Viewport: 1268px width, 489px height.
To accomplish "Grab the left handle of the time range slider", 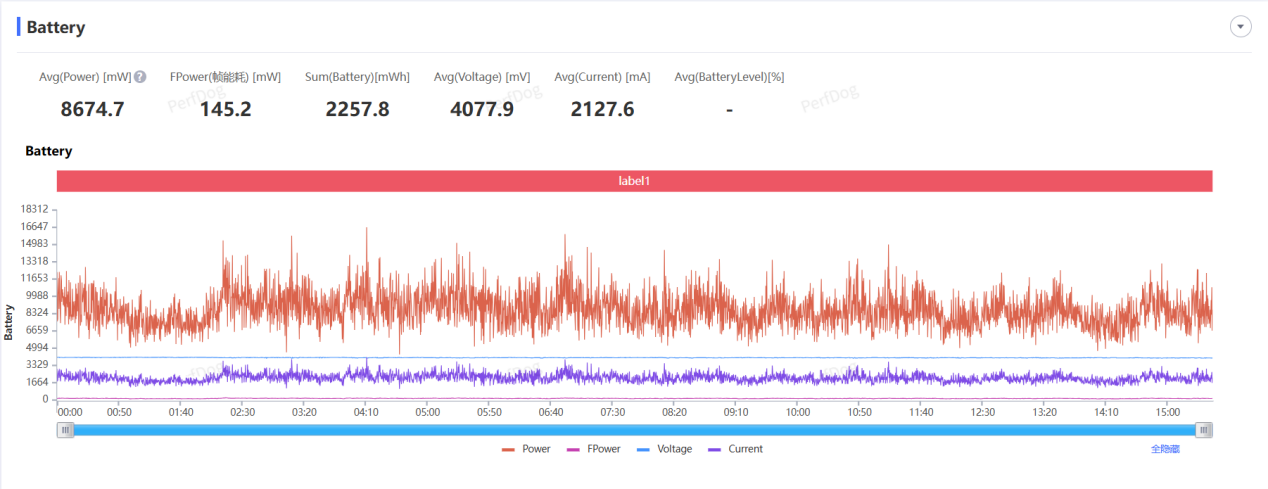I will tap(65, 430).
